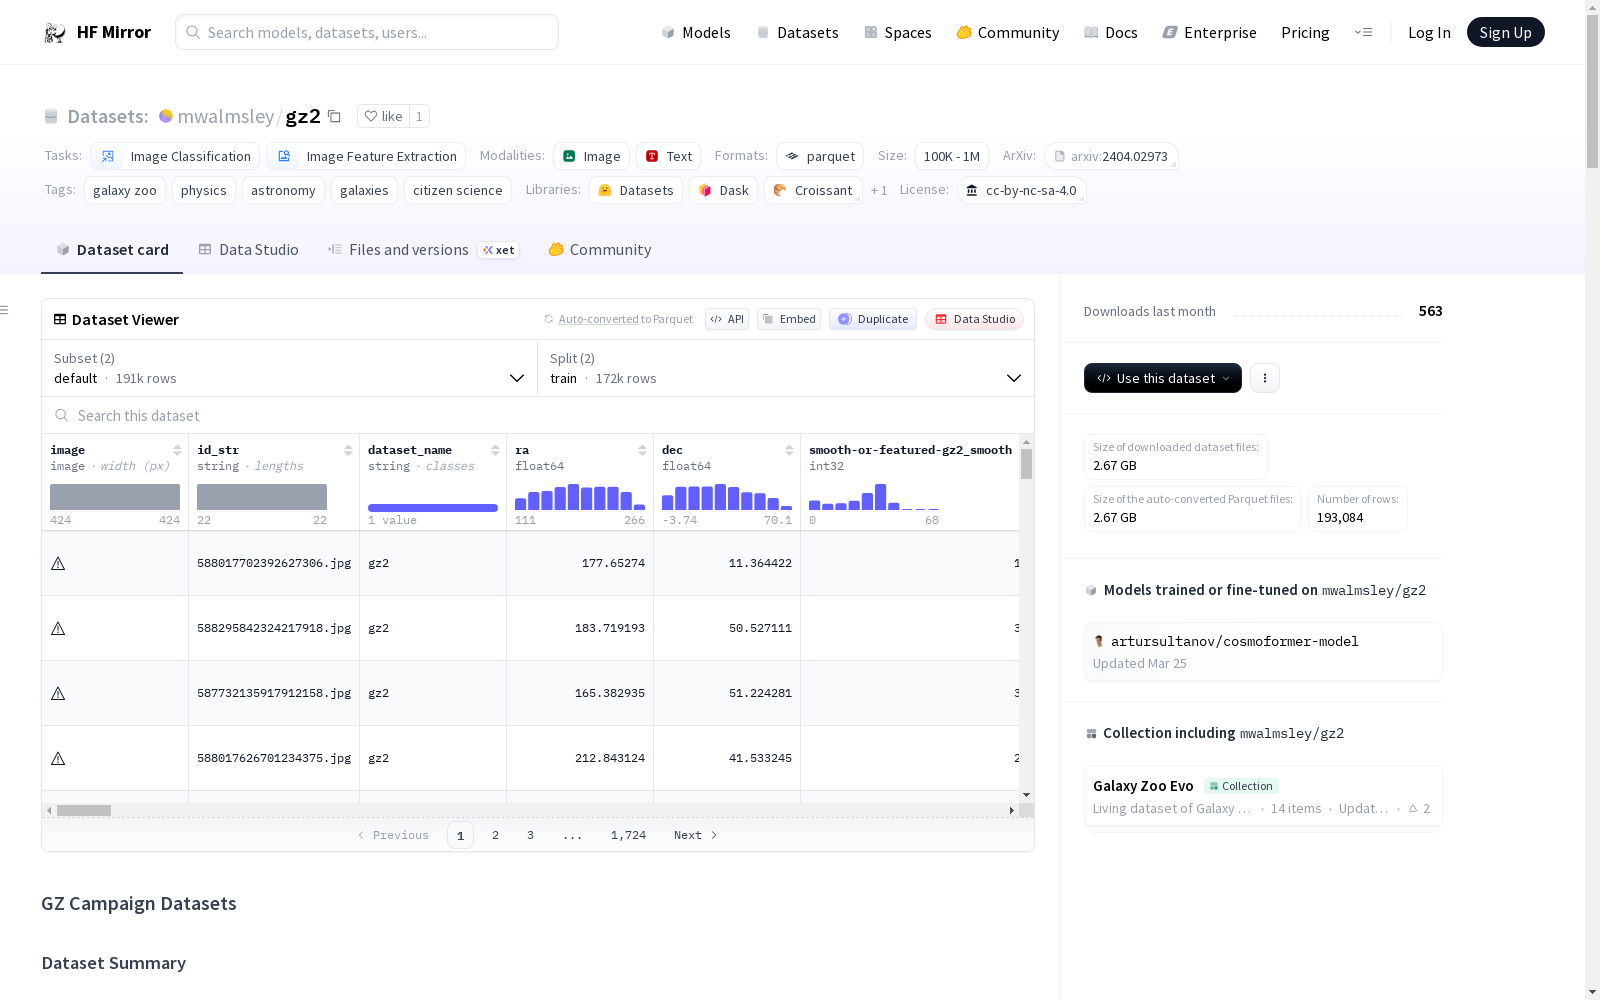Image resolution: width=1600 pixels, height=1000 pixels.
Task: Click the table's horizontal scrollbar thumb
Action: (84, 810)
